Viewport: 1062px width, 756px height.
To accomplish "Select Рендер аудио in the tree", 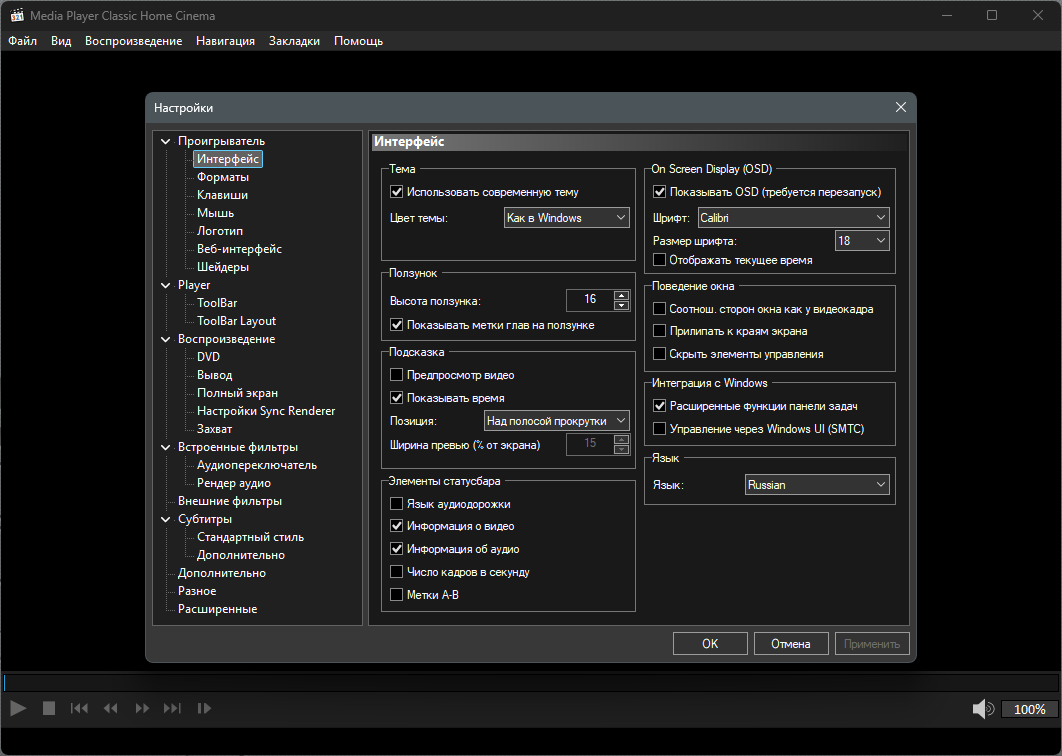I will [x=234, y=483].
